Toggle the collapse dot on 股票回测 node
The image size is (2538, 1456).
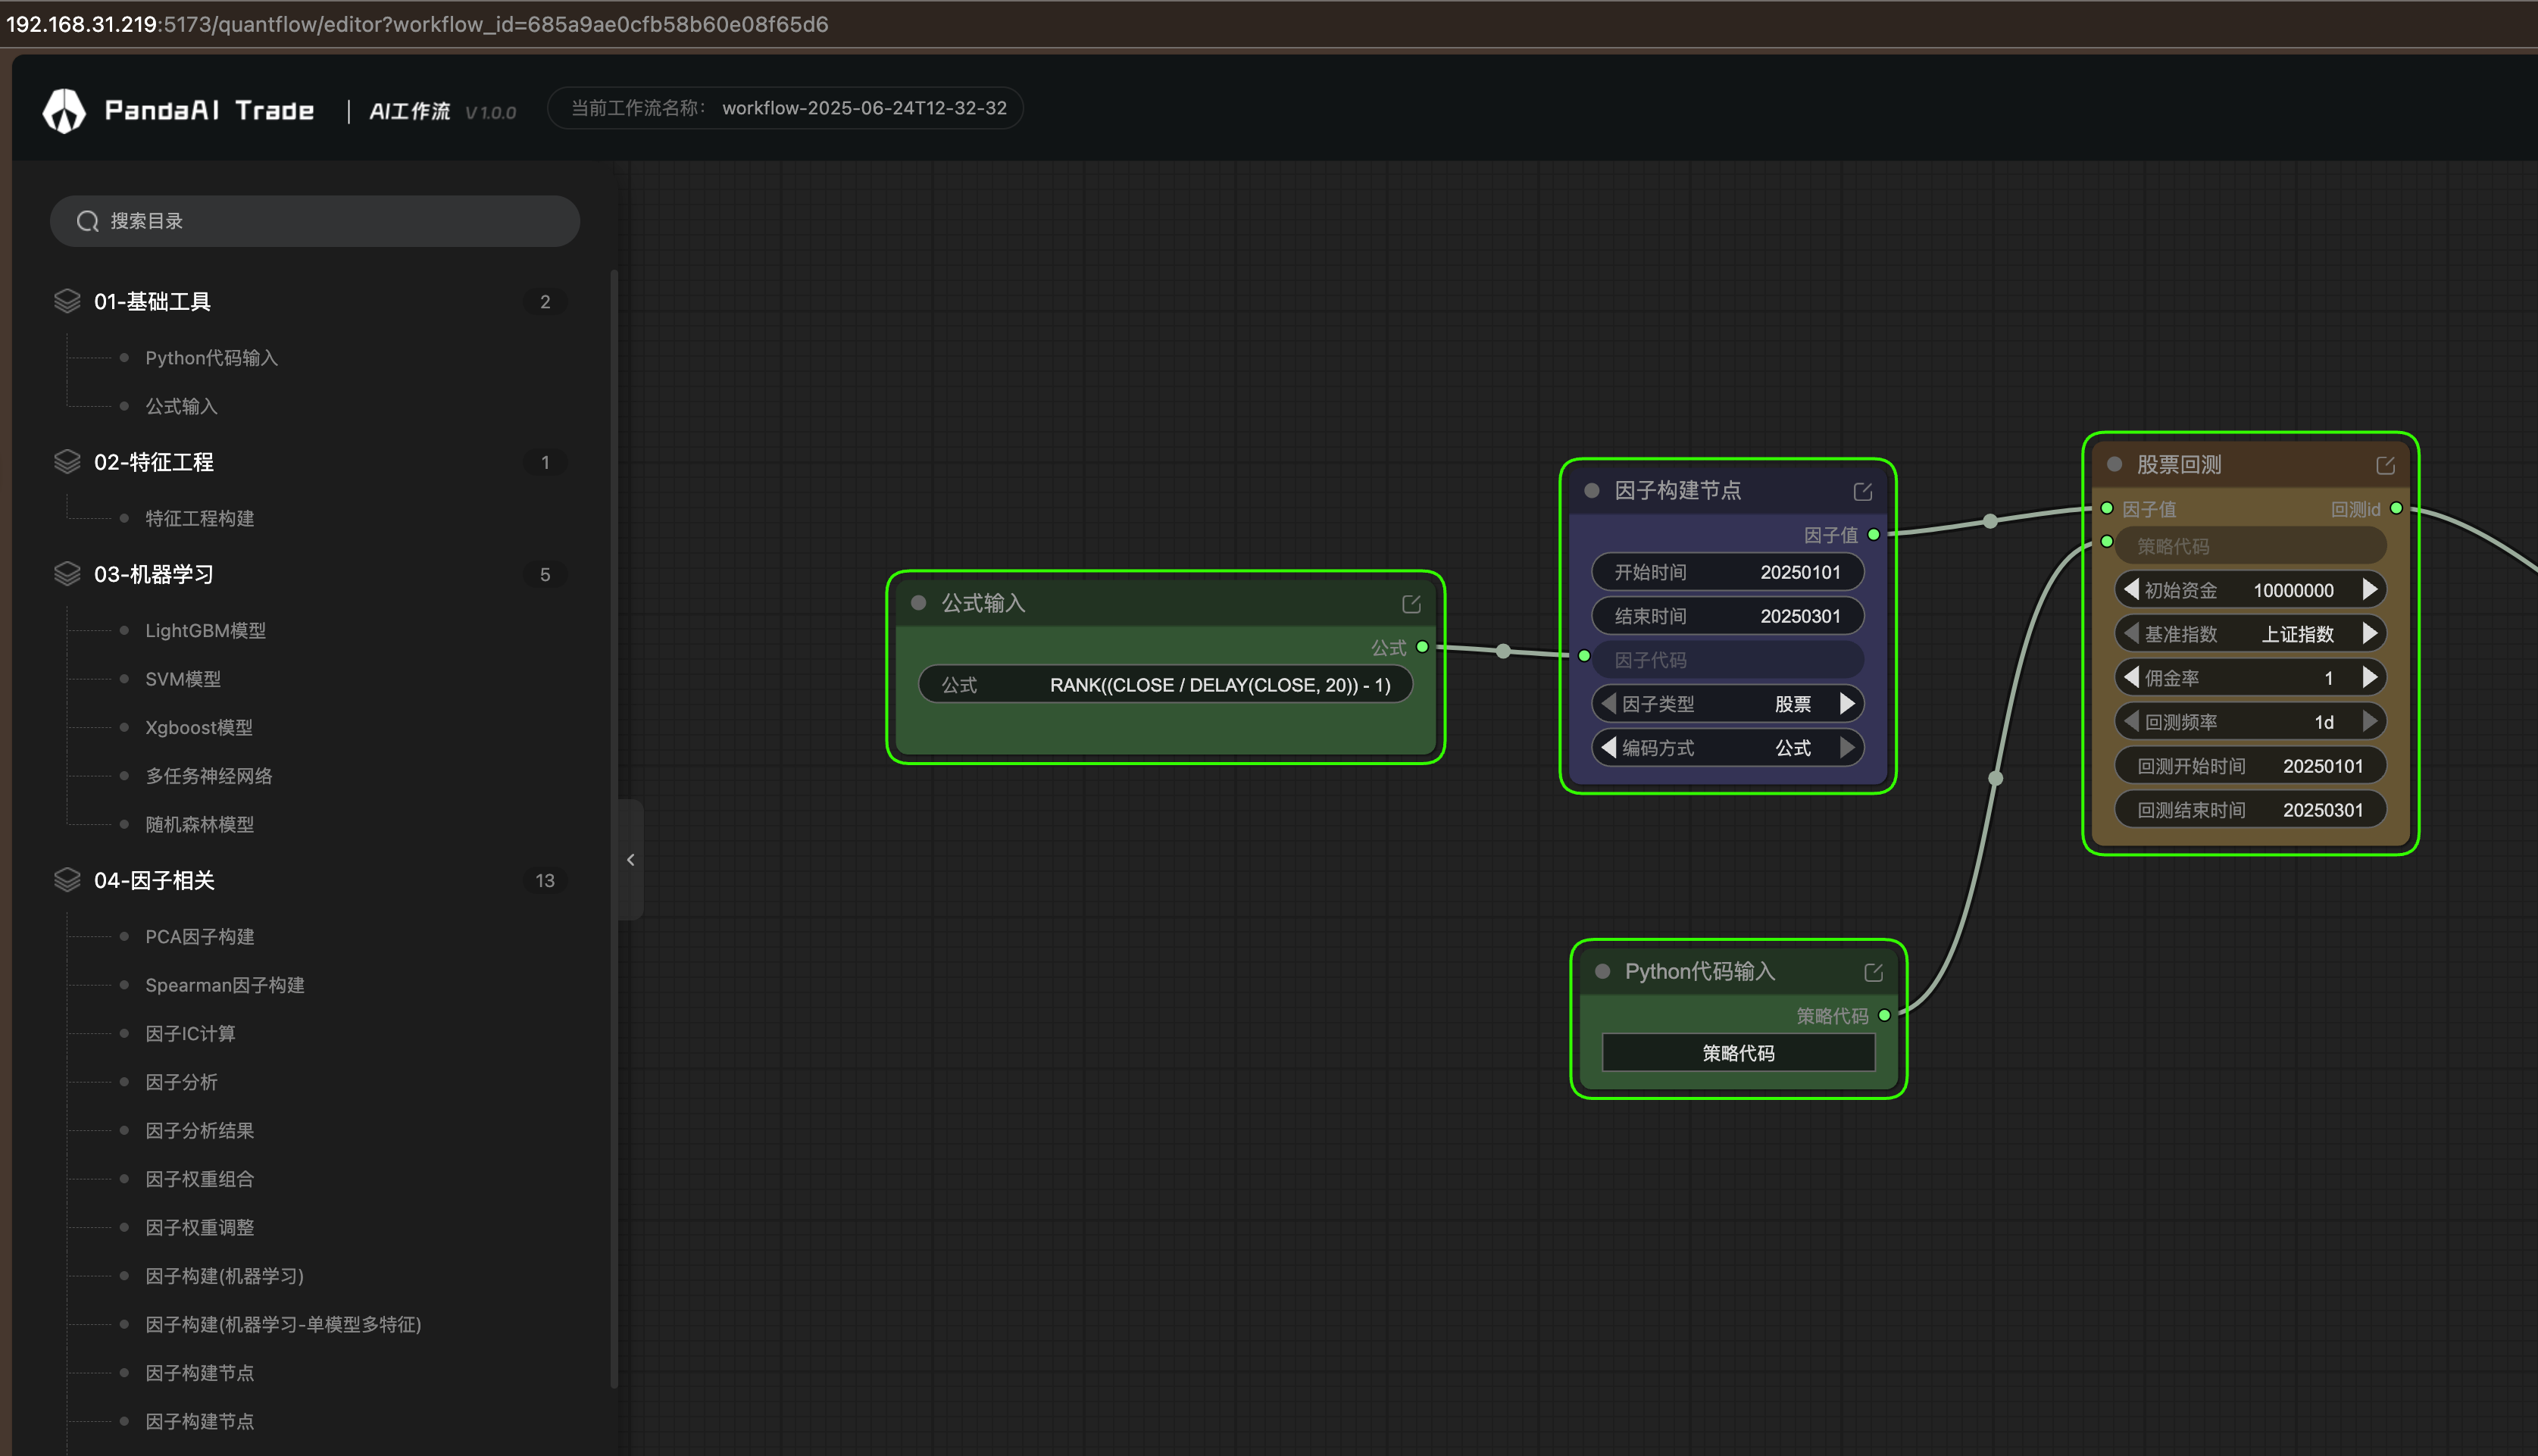pyautogui.click(x=2114, y=464)
